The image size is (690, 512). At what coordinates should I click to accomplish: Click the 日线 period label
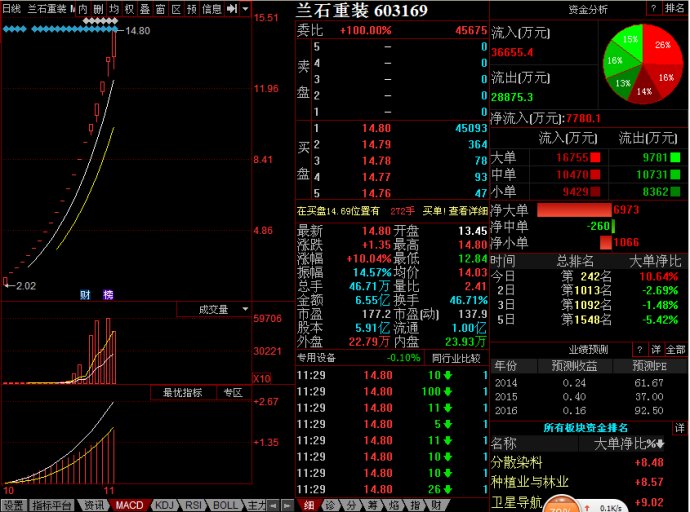(12, 9)
